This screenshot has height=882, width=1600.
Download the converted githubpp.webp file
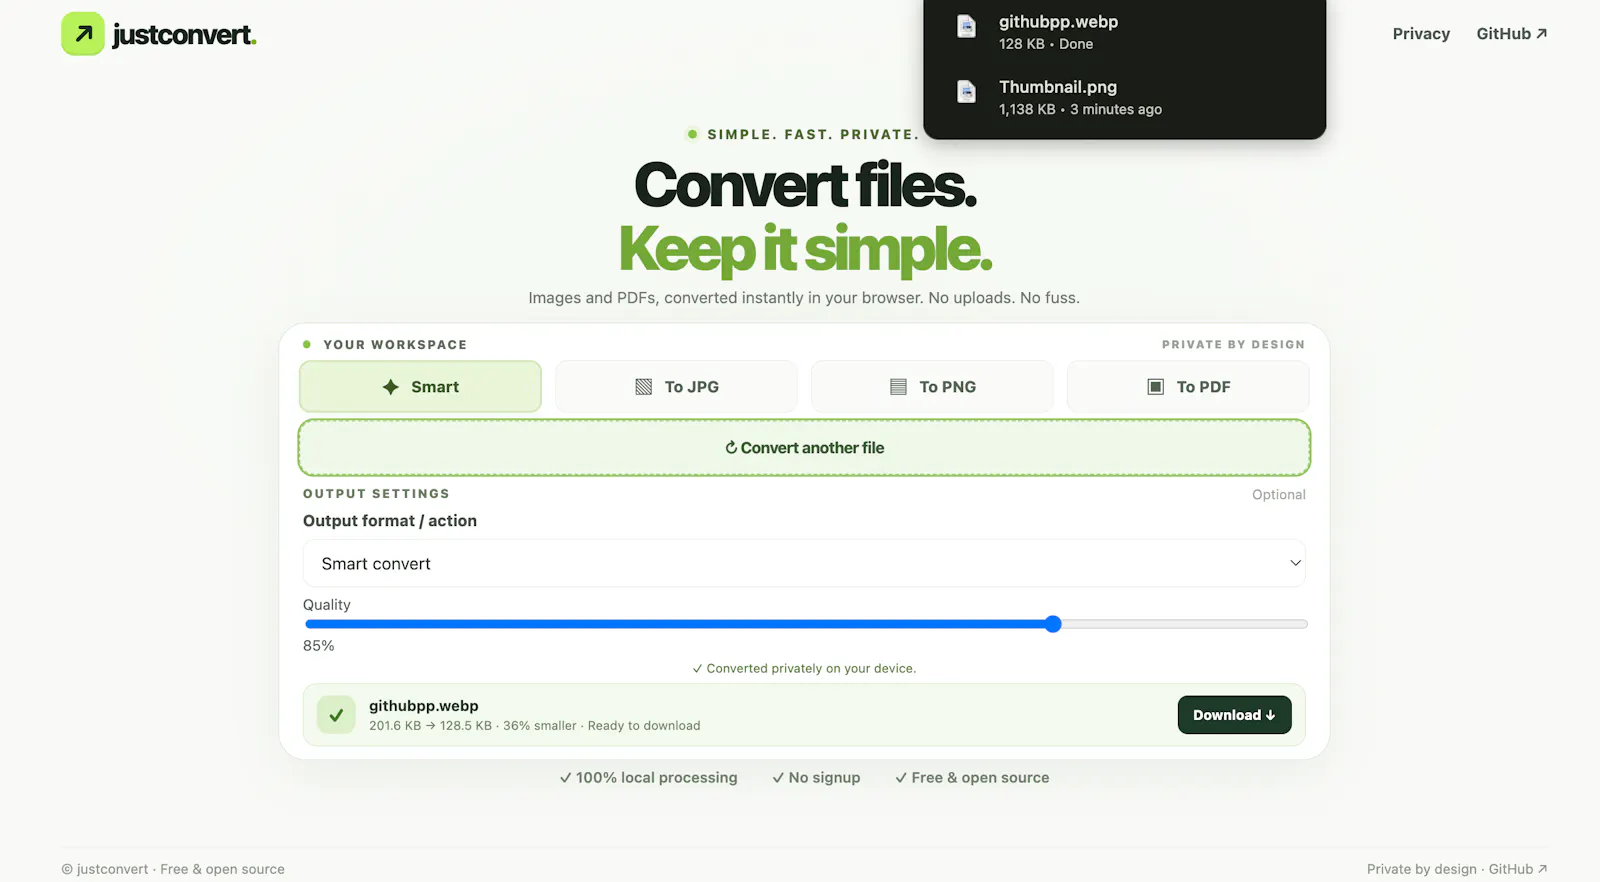1234,715
